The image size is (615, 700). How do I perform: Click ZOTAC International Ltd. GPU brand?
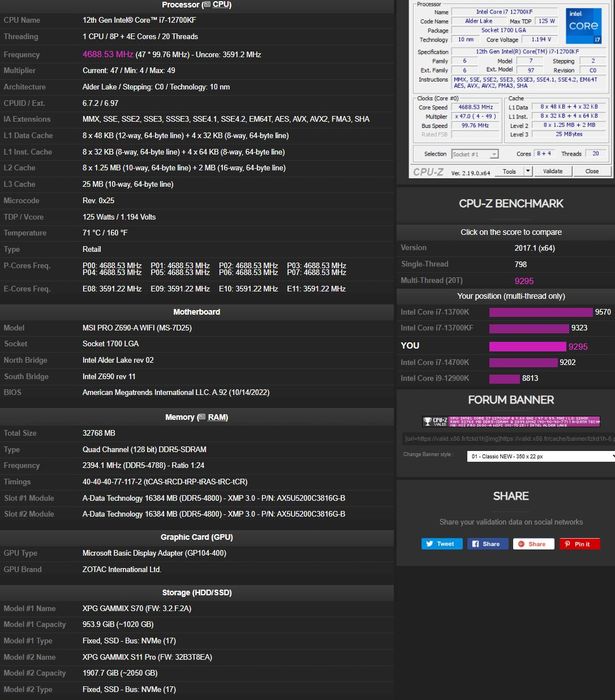[122, 569]
